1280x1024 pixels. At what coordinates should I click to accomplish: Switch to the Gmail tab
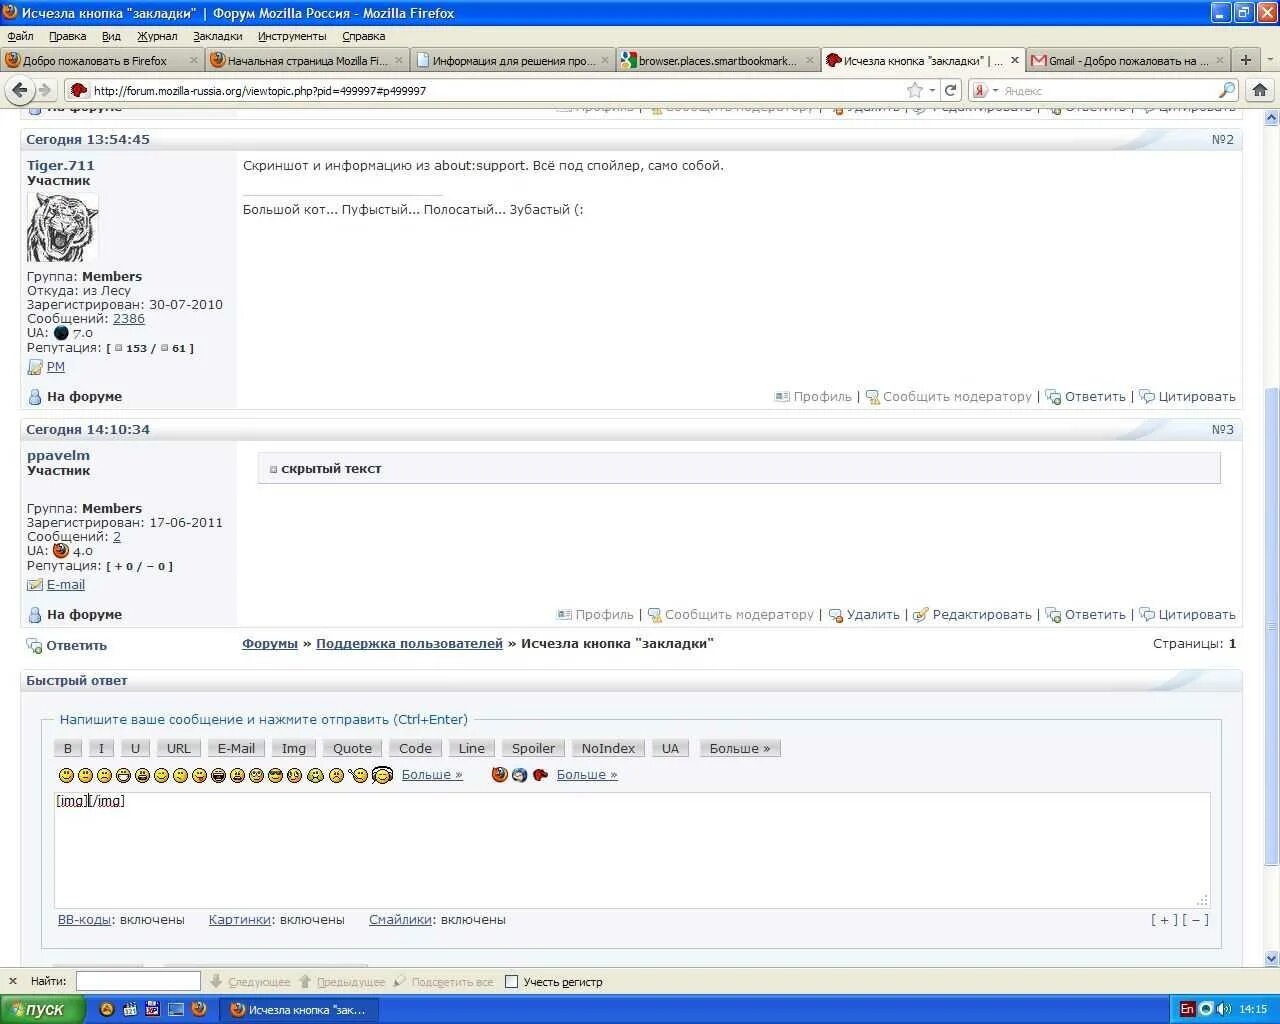(1130, 60)
